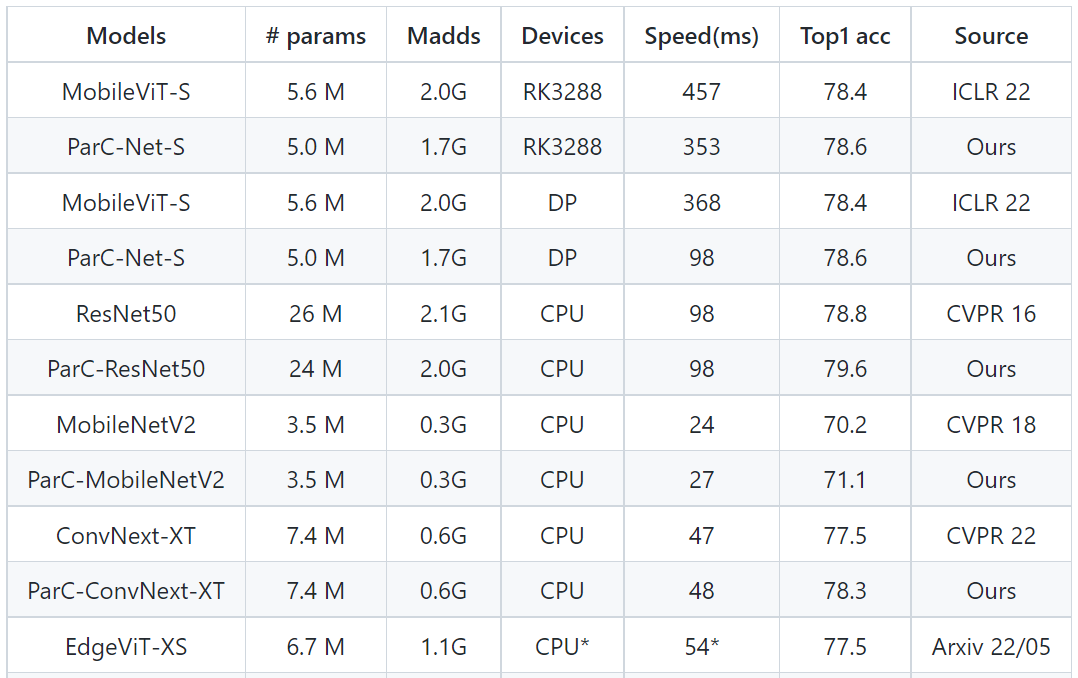The height and width of the screenshot is (678, 1078).
Task: Select the 26 M params cell
Action: click(316, 314)
